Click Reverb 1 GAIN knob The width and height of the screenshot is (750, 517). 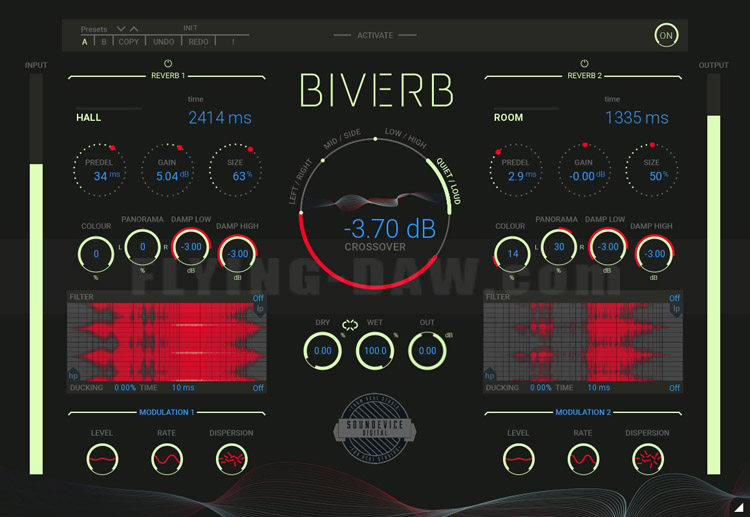[167, 170]
